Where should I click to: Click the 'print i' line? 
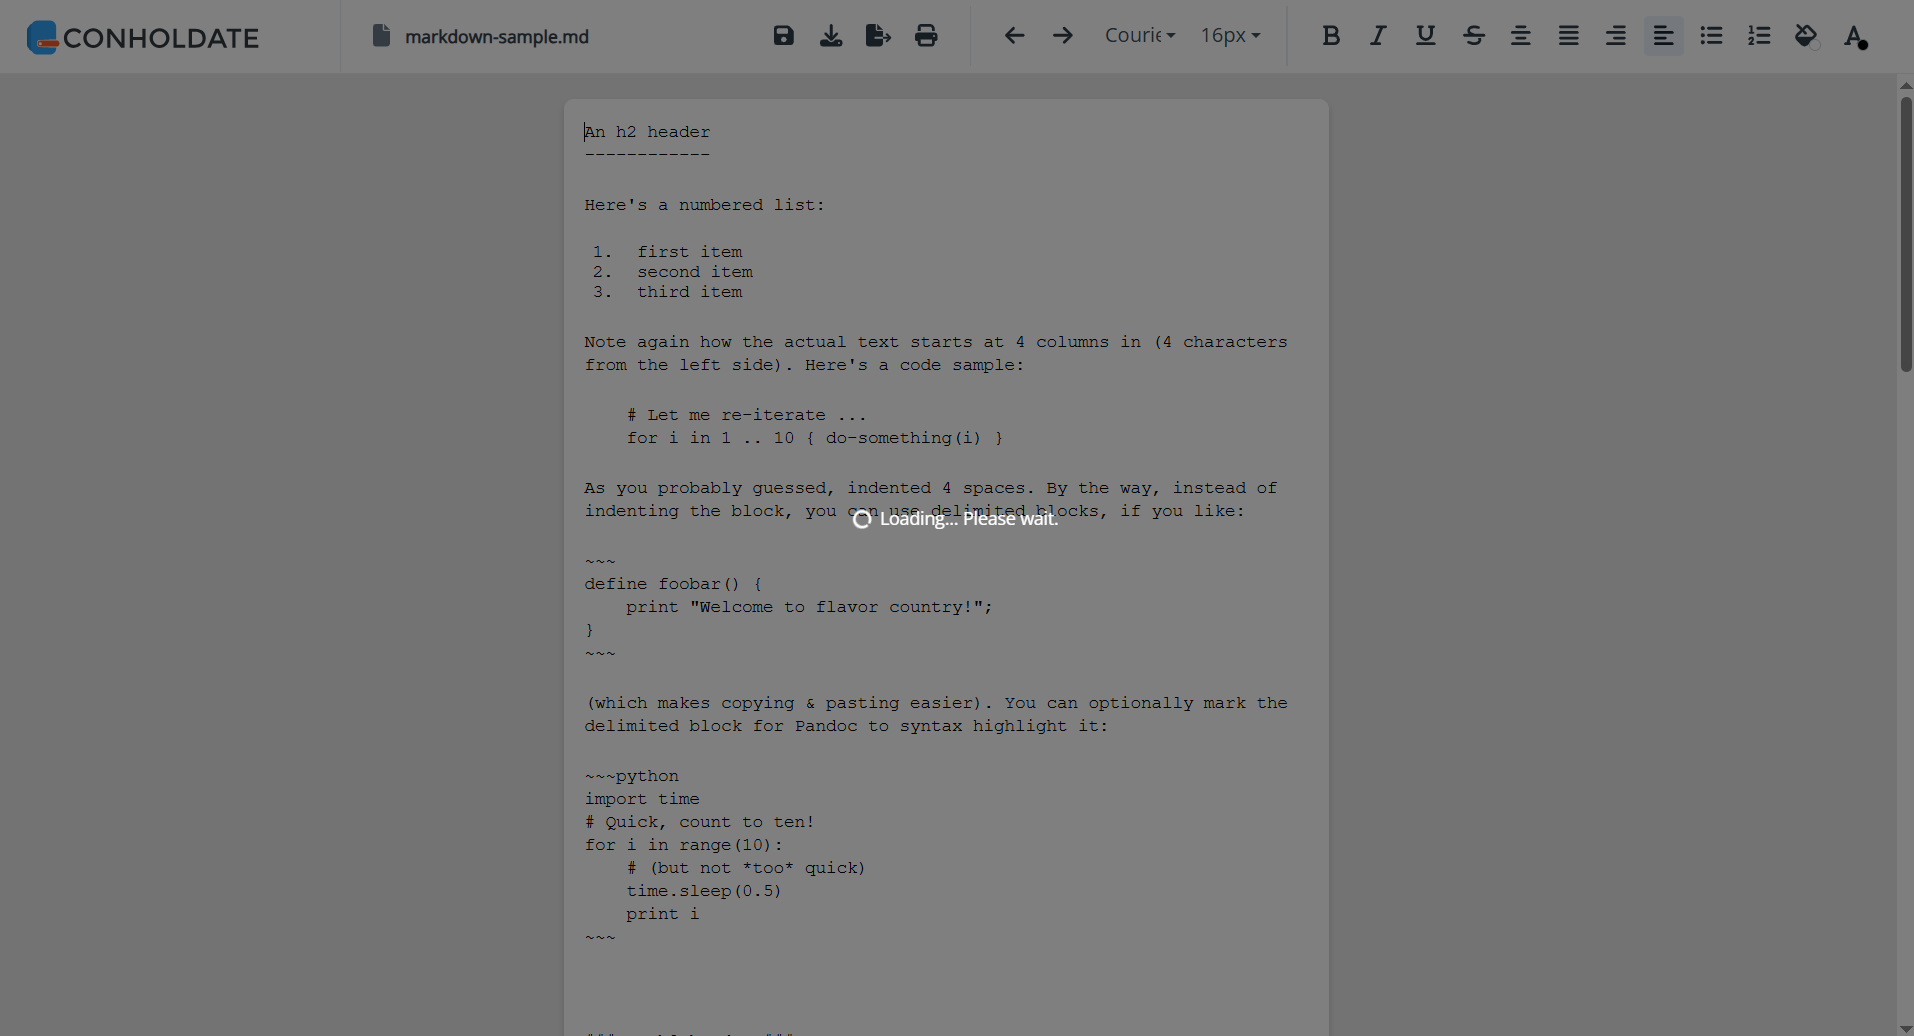tap(663, 914)
